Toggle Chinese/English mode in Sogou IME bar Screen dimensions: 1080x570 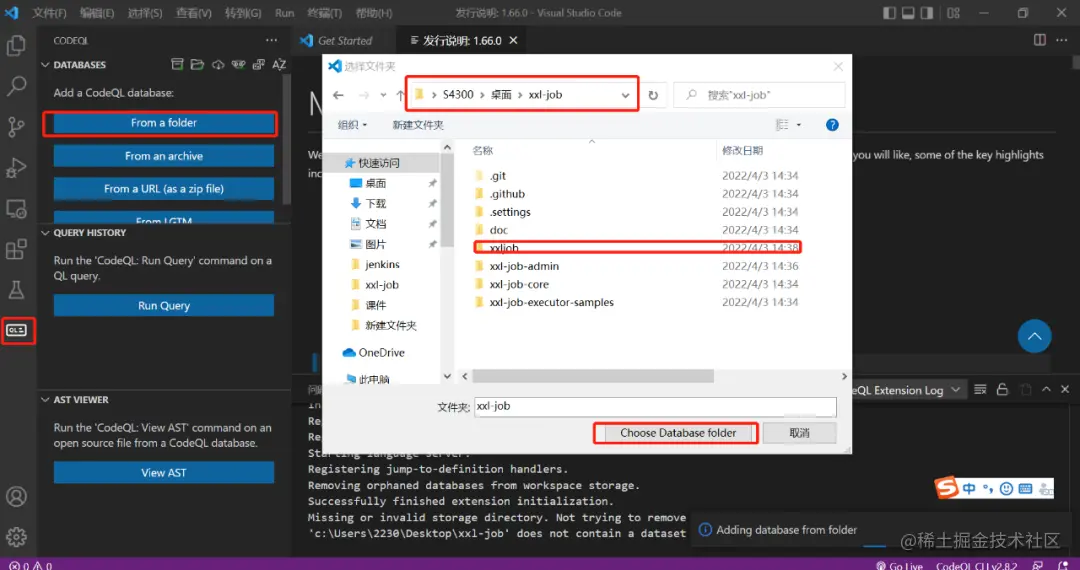[x=969, y=489]
